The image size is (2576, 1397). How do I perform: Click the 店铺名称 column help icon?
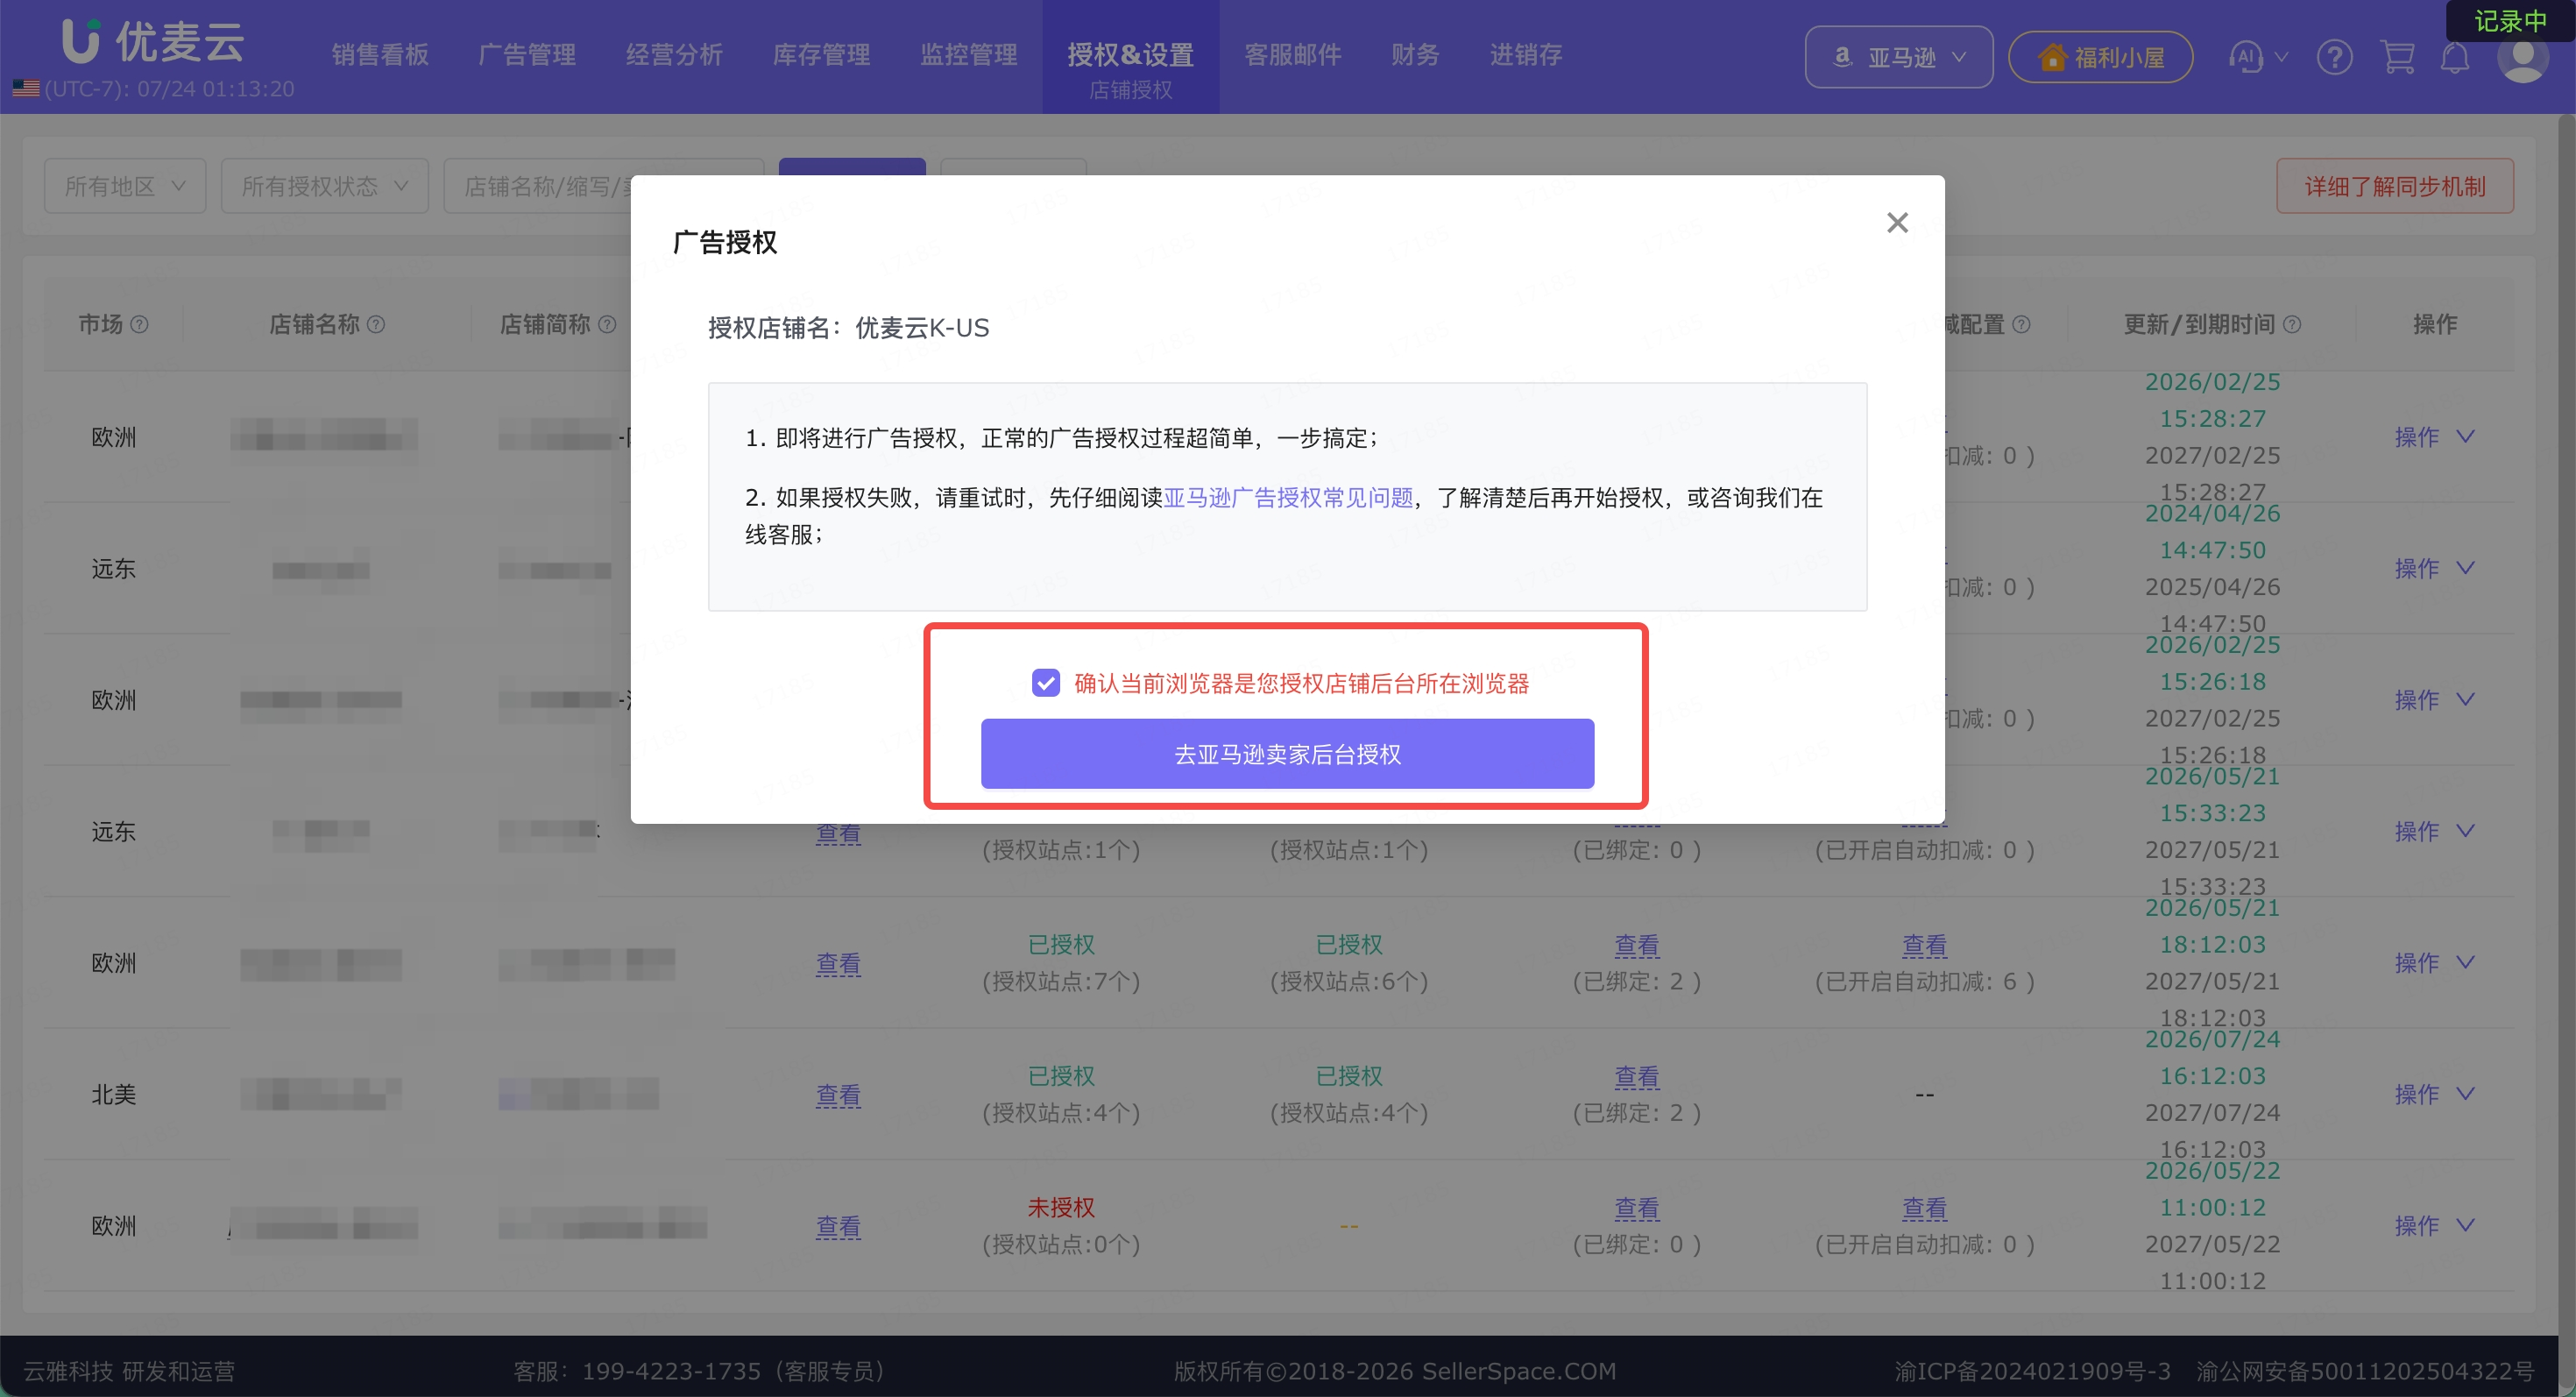click(376, 324)
